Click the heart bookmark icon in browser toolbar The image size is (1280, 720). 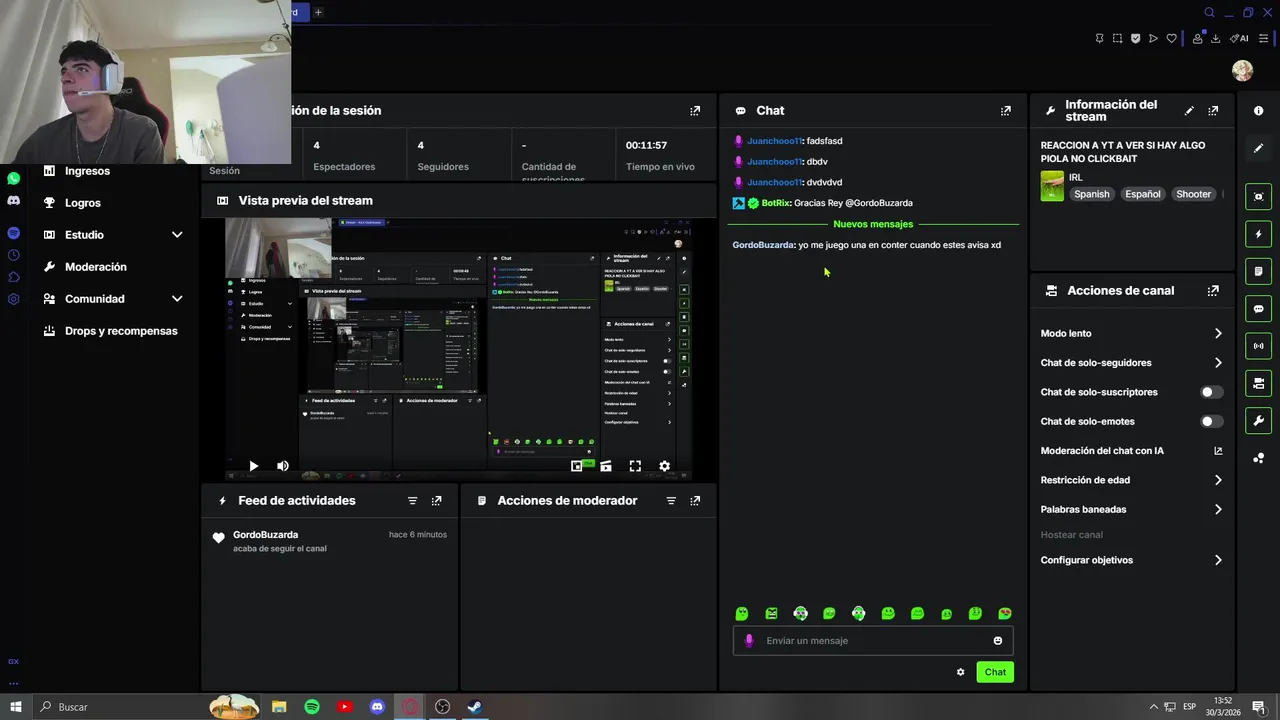point(1171,39)
